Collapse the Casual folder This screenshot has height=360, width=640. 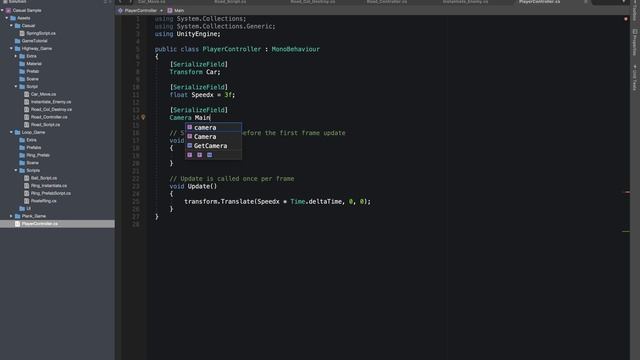(x=11, y=26)
